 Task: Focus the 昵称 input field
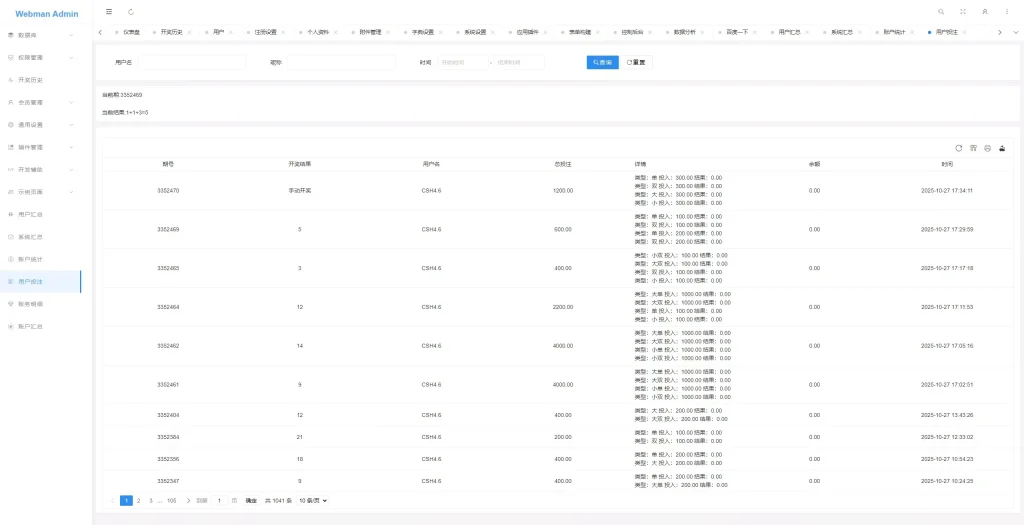(x=341, y=62)
